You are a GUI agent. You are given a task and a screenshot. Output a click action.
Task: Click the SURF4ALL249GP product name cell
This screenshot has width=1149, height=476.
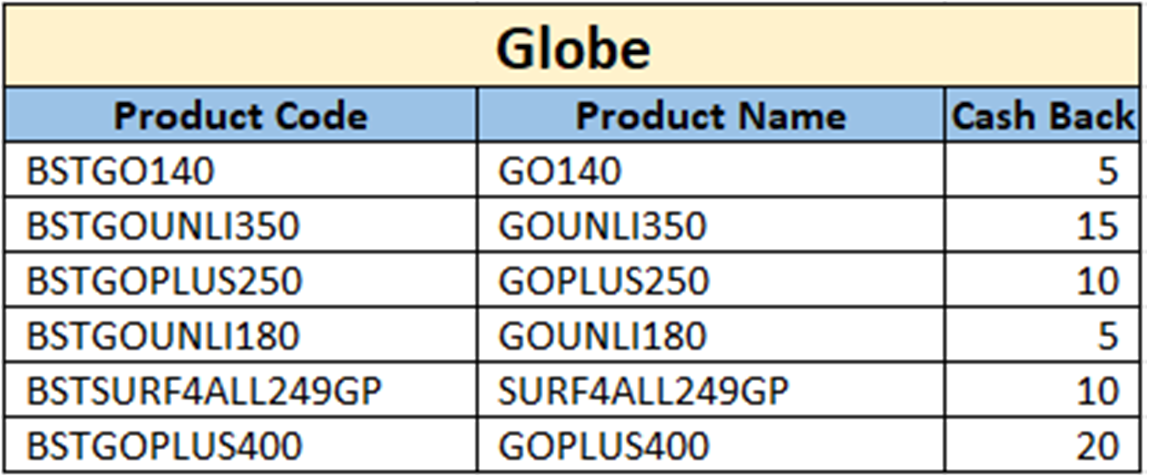(x=644, y=391)
